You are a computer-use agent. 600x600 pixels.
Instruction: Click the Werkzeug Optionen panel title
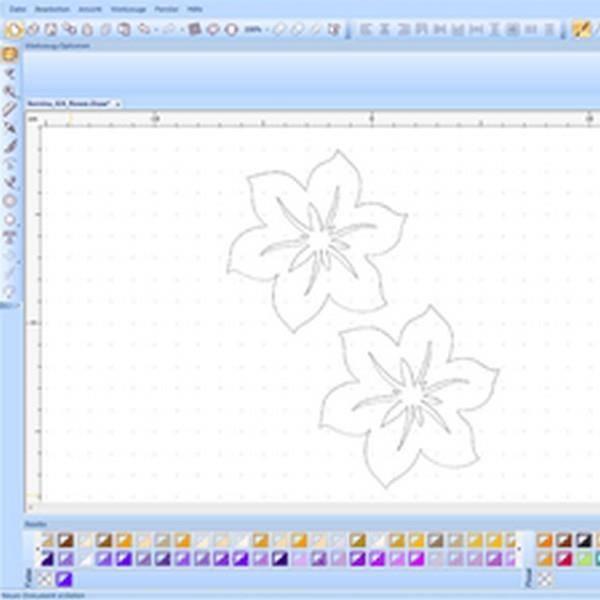(x=57, y=46)
